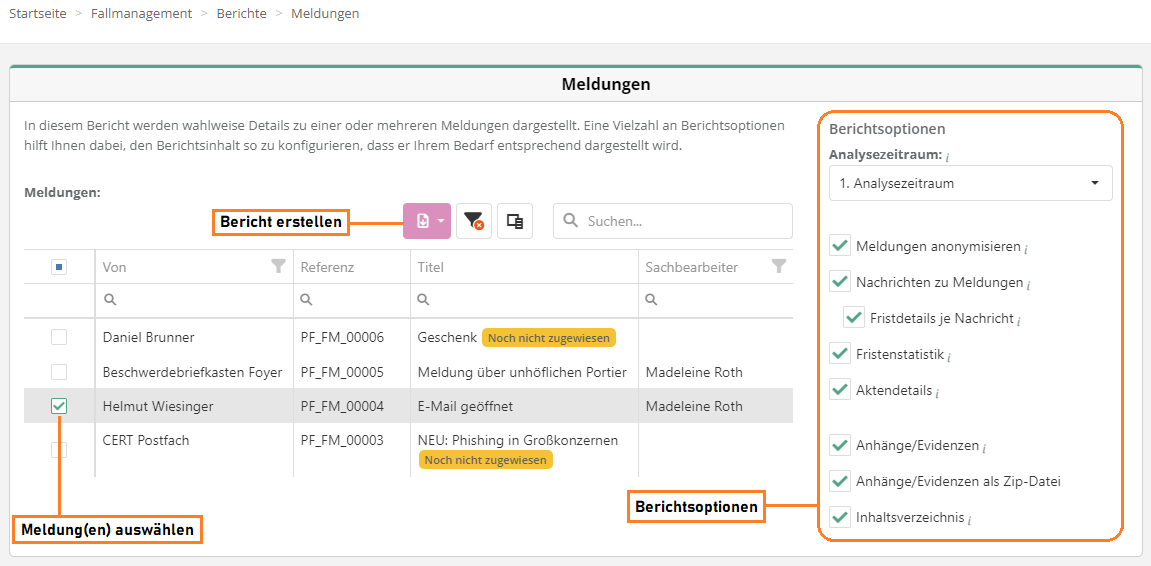
Task: Go to Startseite breadcrumb link
Action: tap(38, 14)
